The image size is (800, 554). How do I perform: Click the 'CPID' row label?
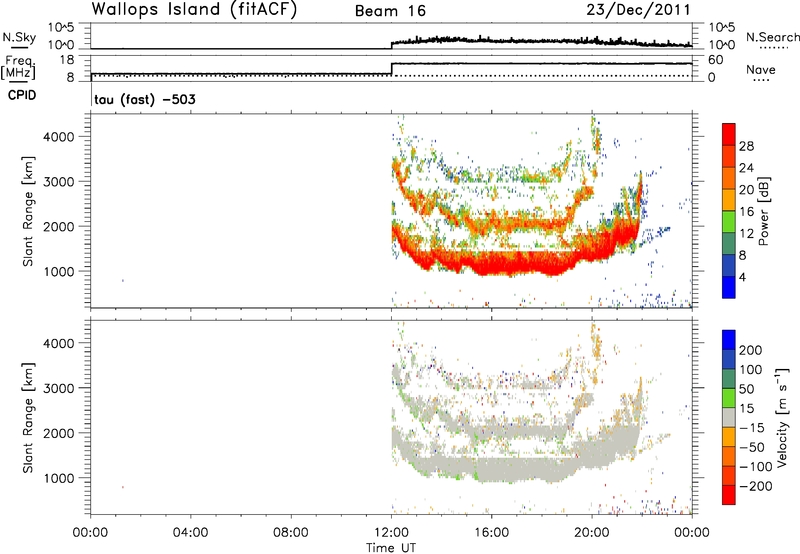click(x=22, y=95)
